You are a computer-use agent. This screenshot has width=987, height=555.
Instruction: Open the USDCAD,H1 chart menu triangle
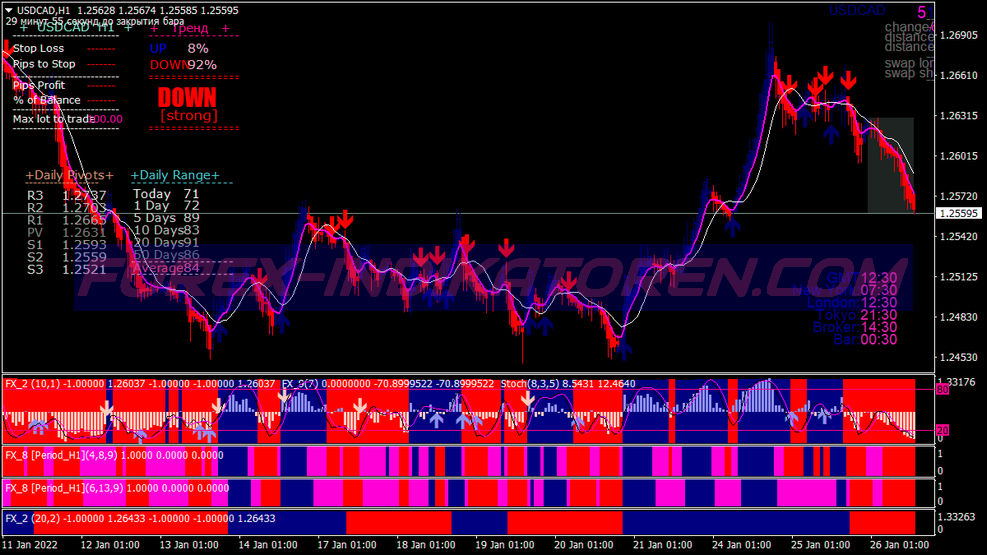[x=9, y=11]
